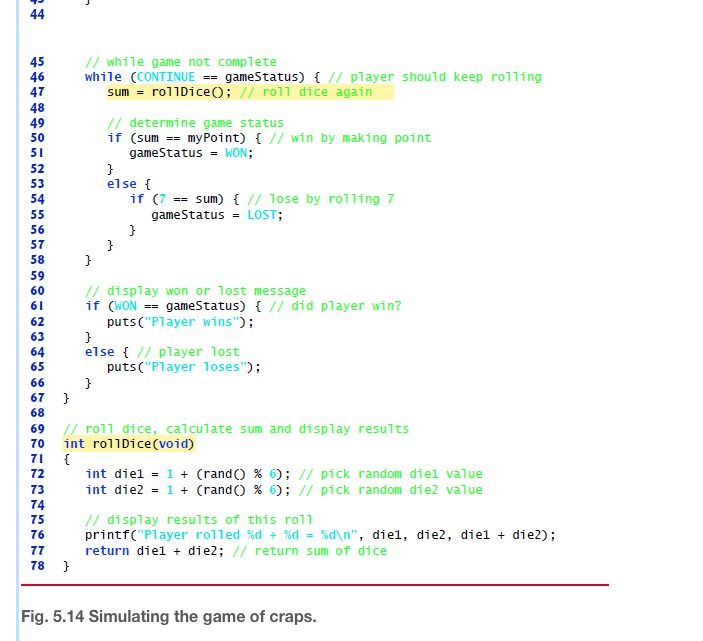This screenshot has width=703, height=641.
Task: Click the comment "// roll dice, calculate sum and display results"
Action: coord(236,429)
